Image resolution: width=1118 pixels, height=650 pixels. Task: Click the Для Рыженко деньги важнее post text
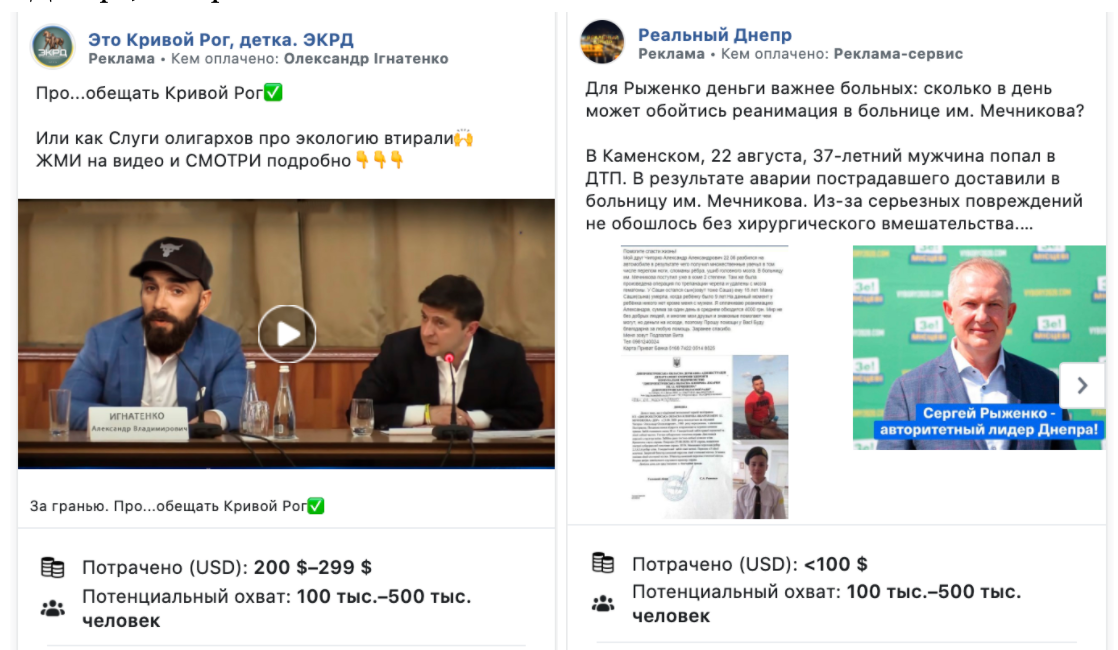click(x=834, y=100)
